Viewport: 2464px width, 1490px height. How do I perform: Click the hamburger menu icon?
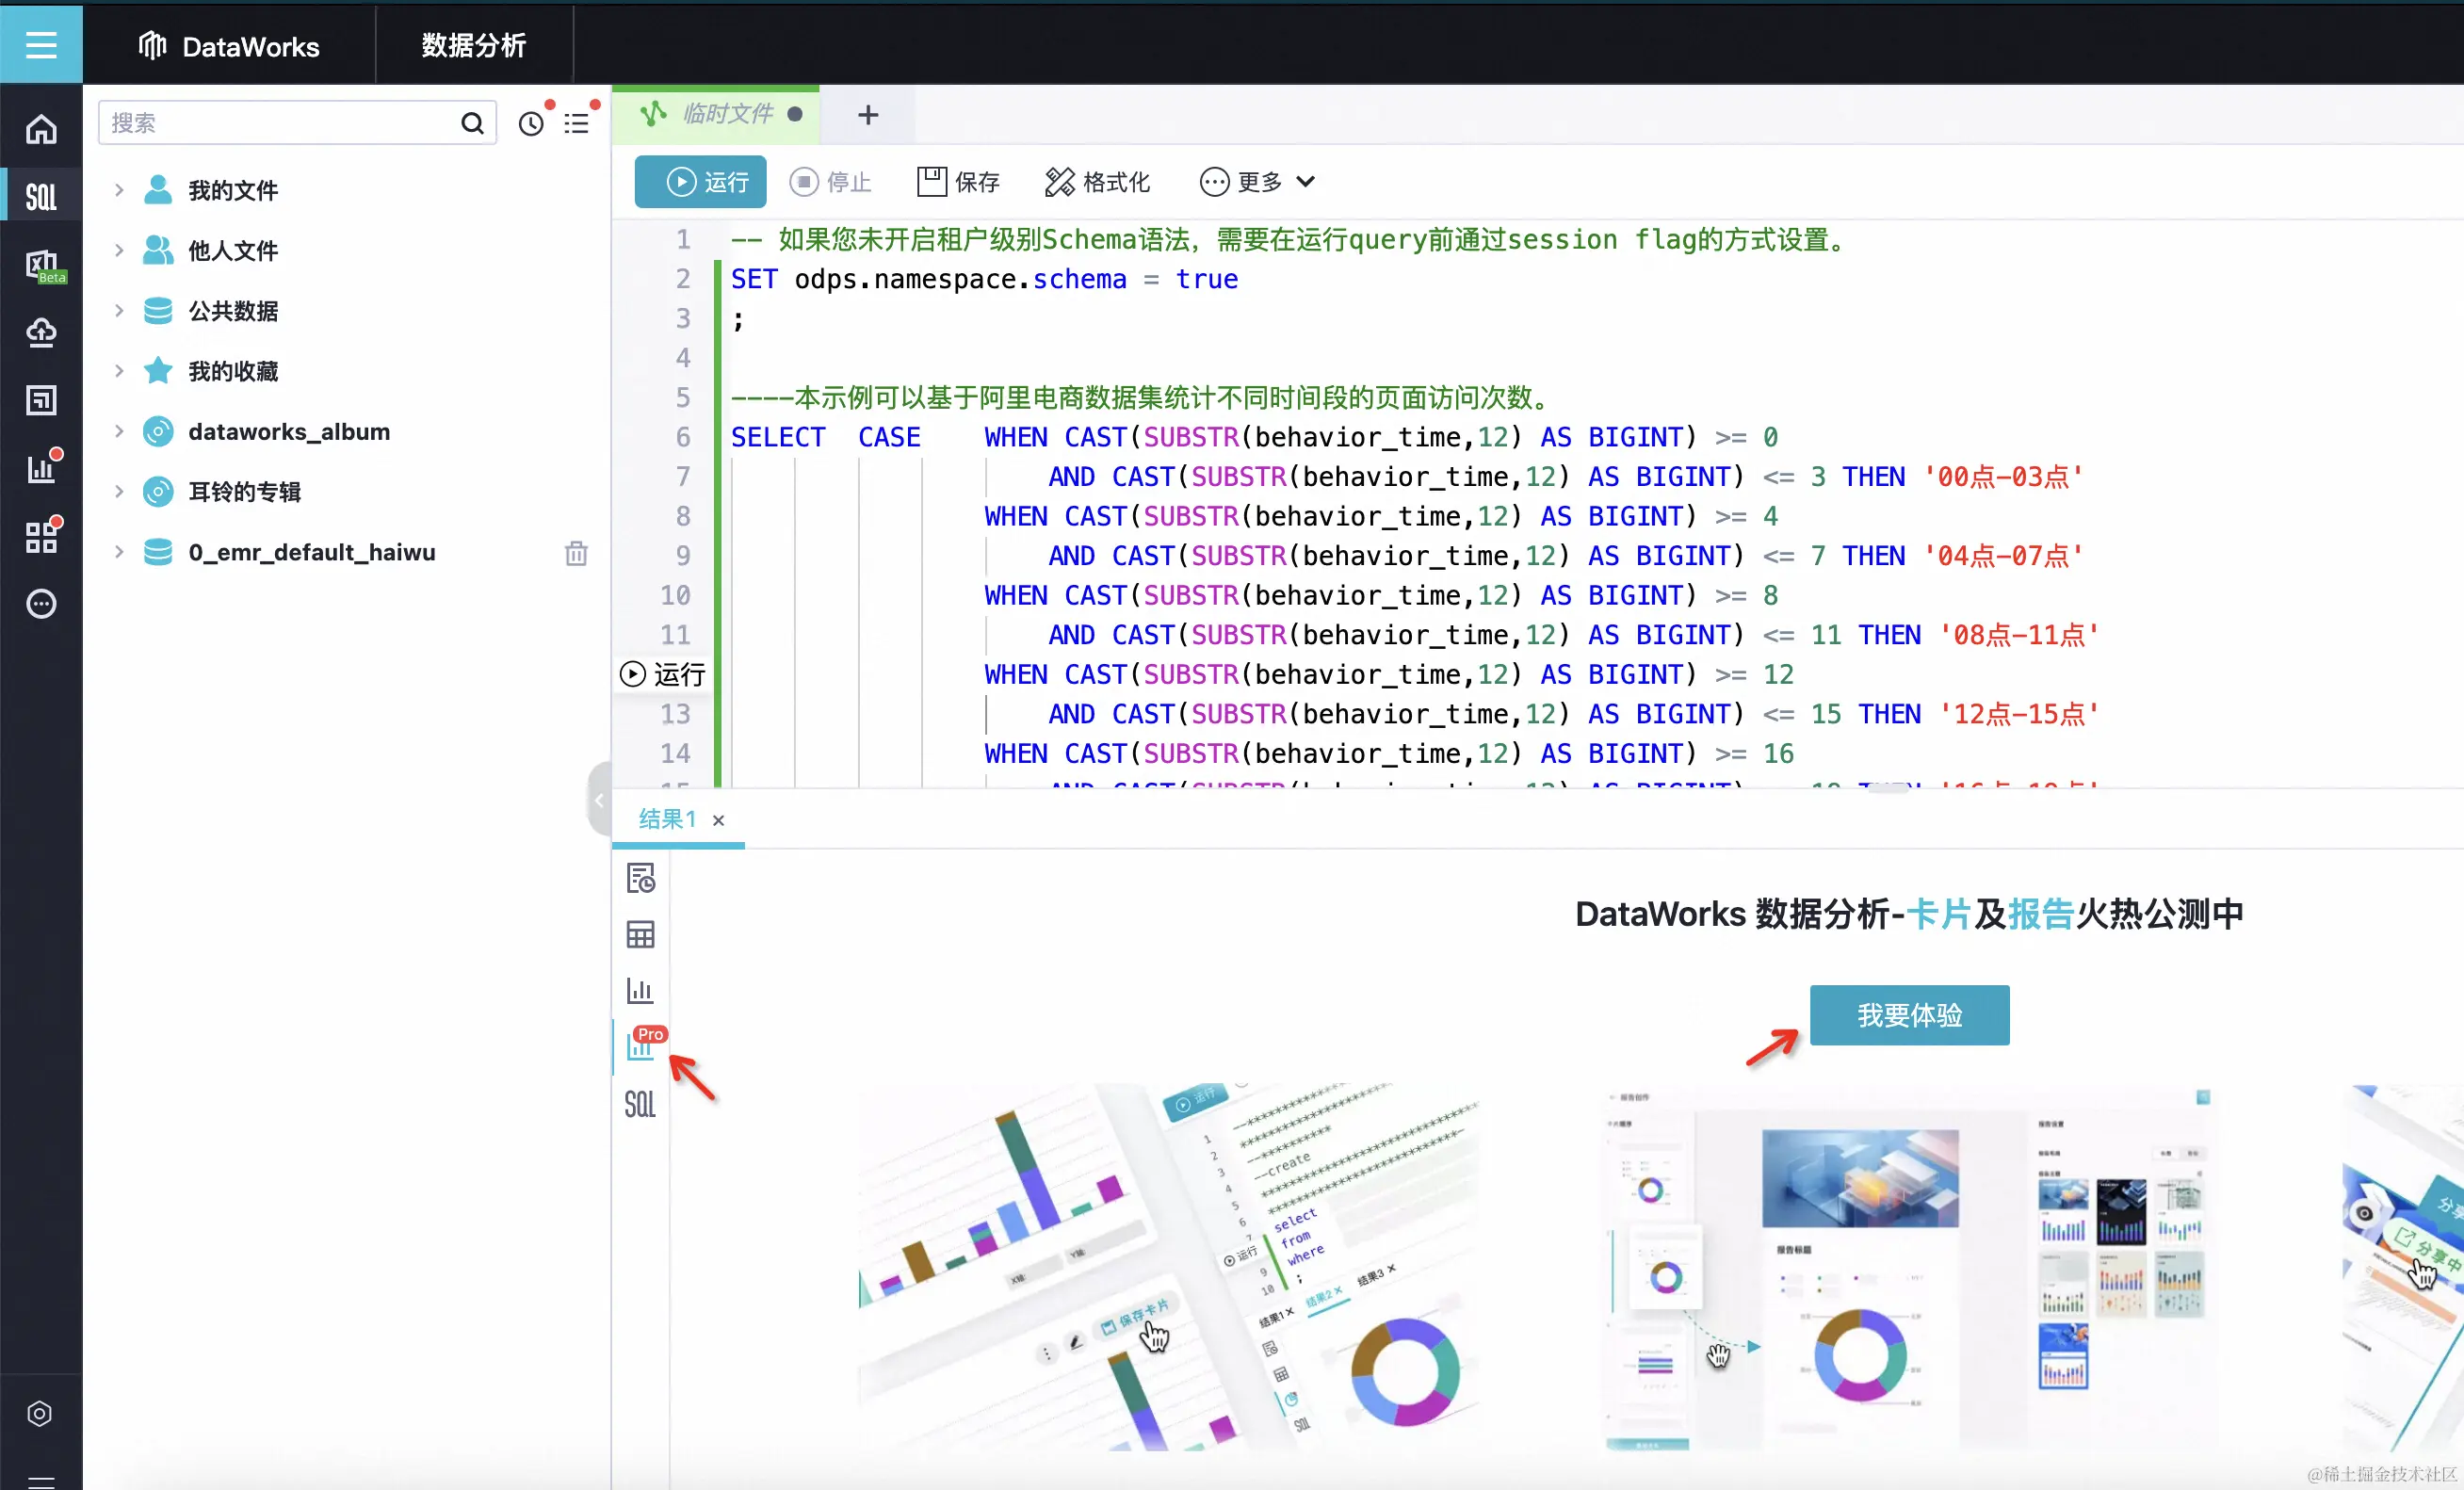[41, 45]
